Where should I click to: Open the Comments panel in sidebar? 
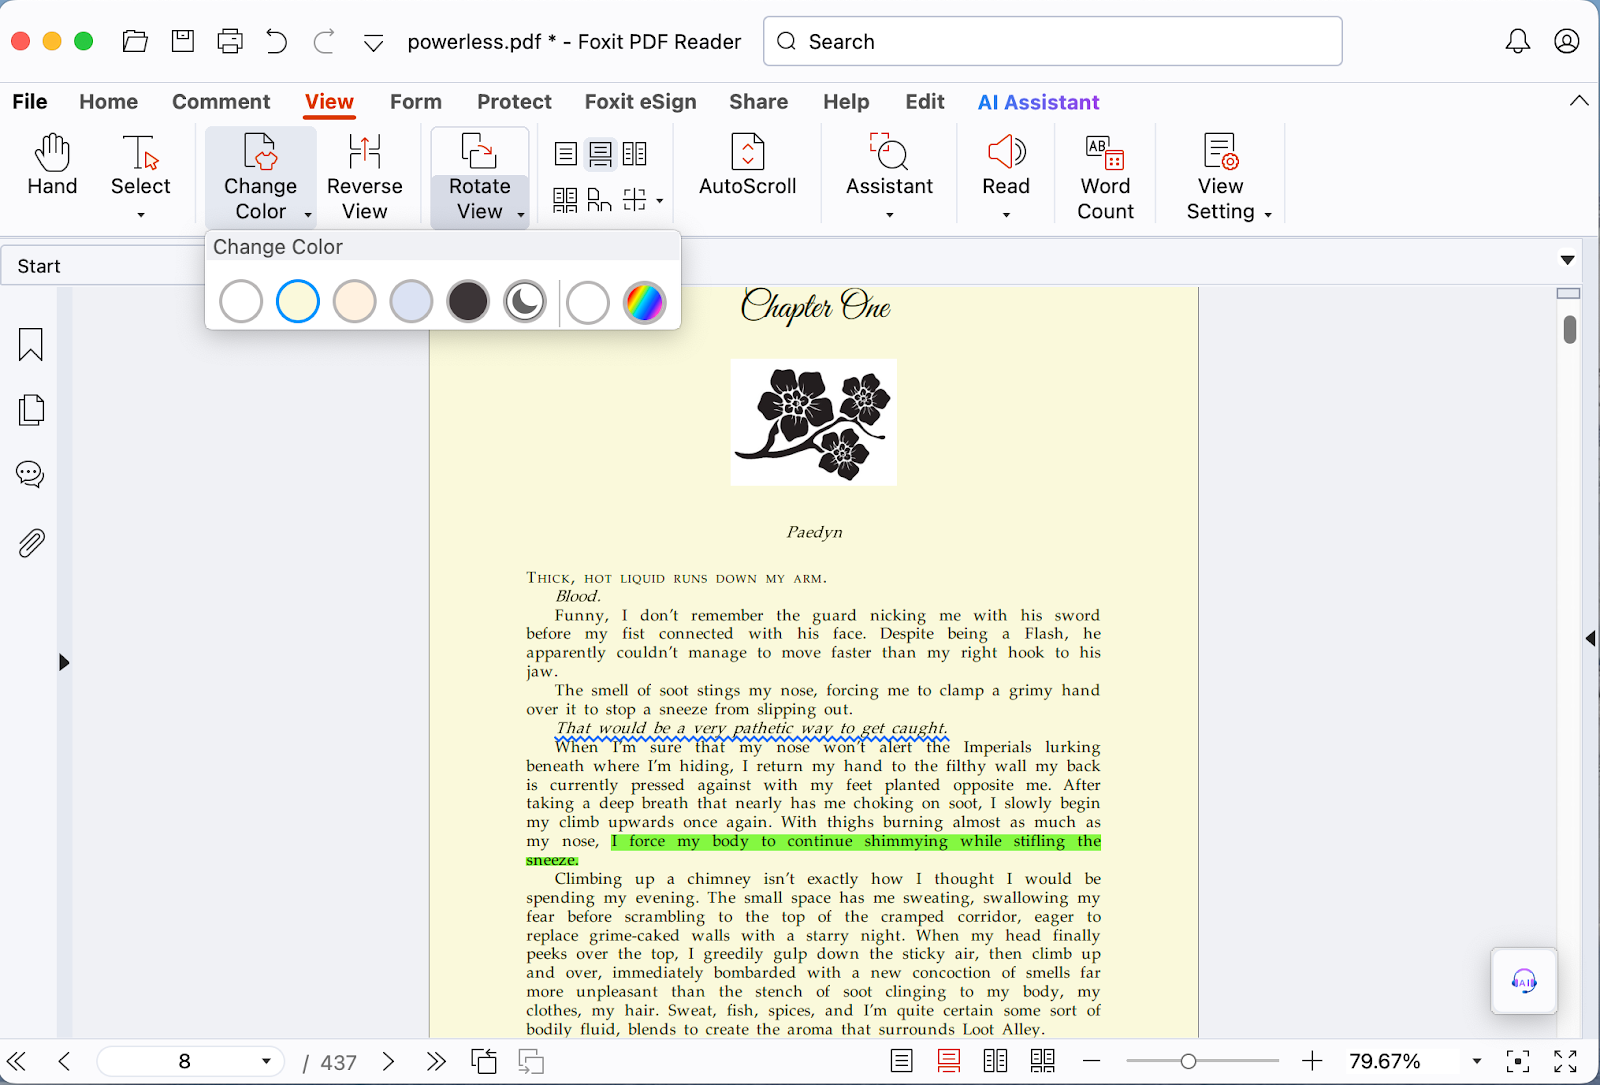point(31,474)
